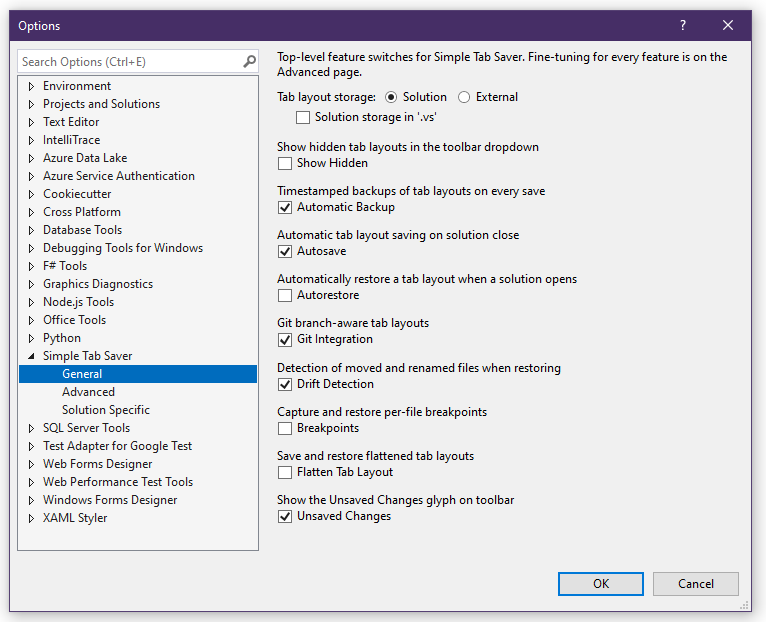
Task: Select the Solution storage radio button
Action: click(x=391, y=97)
